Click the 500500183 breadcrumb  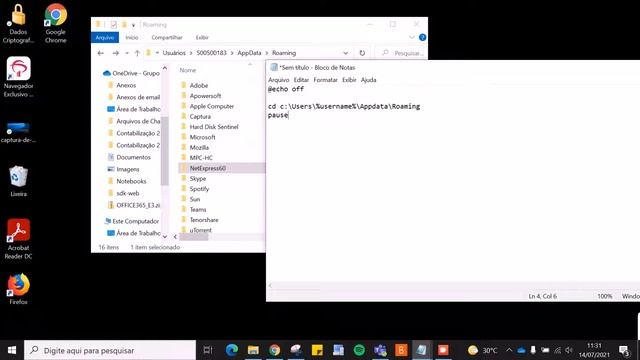point(211,53)
